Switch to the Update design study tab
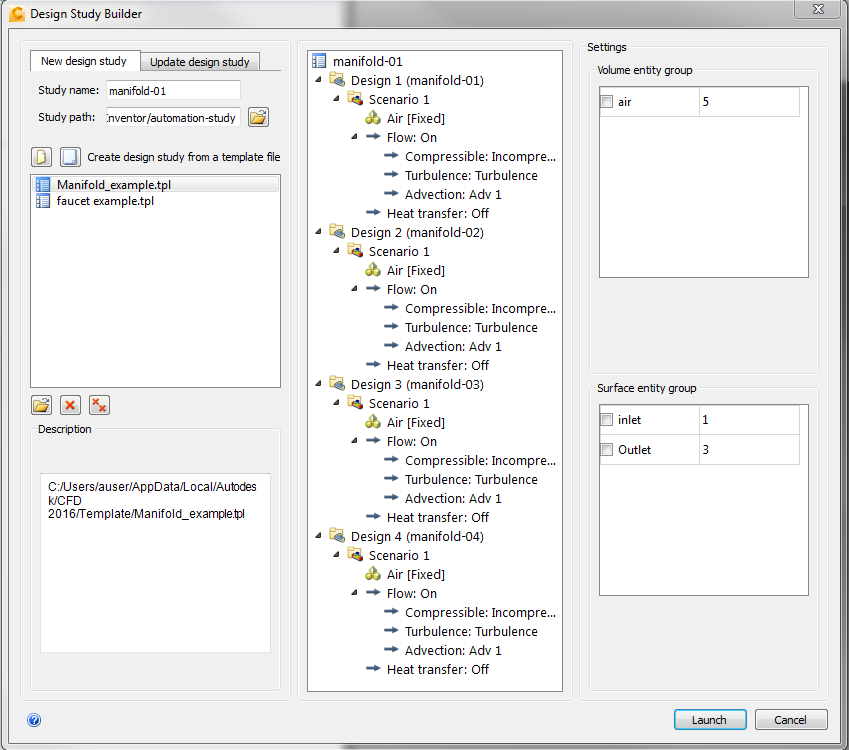849x750 pixels. (x=200, y=62)
